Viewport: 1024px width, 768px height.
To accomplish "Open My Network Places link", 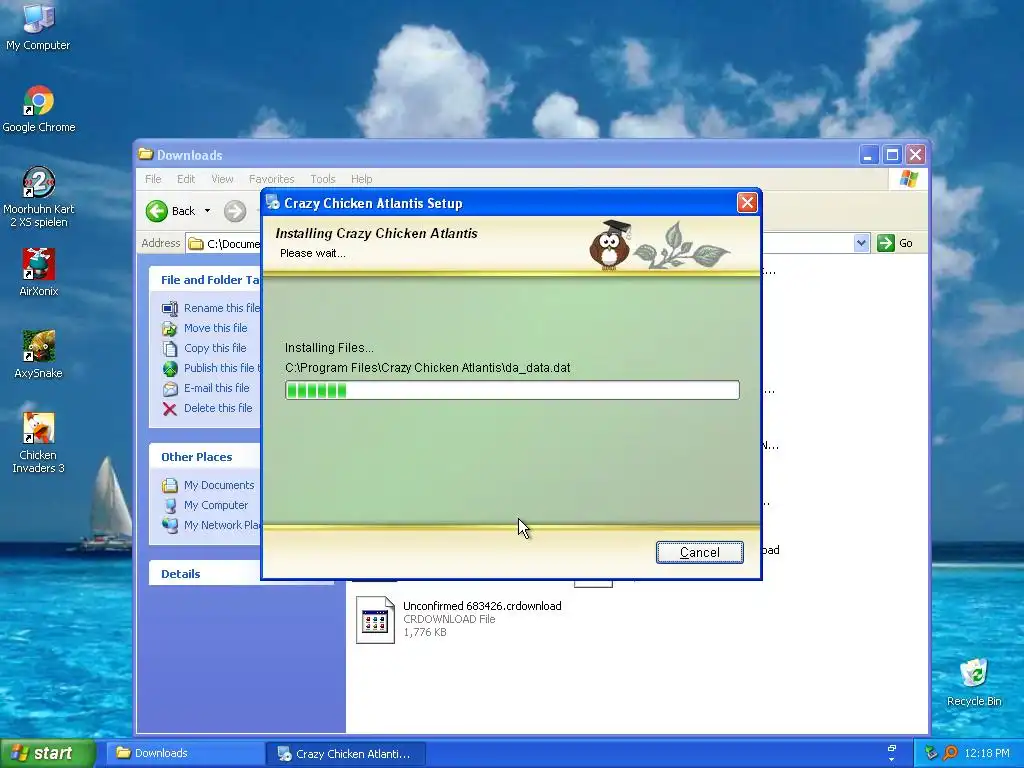I will tap(222, 525).
